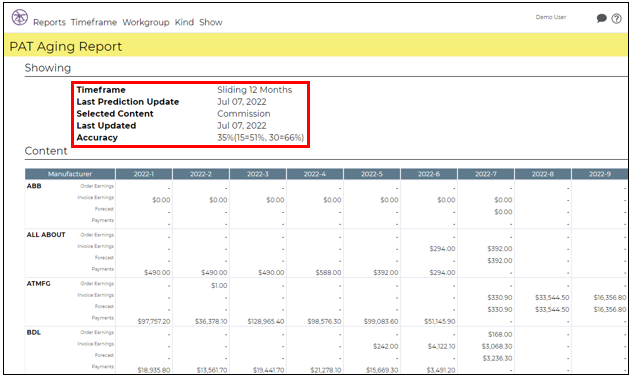The height and width of the screenshot is (377, 632).
Task: Click the 2022-7 column header
Action: [x=486, y=174]
